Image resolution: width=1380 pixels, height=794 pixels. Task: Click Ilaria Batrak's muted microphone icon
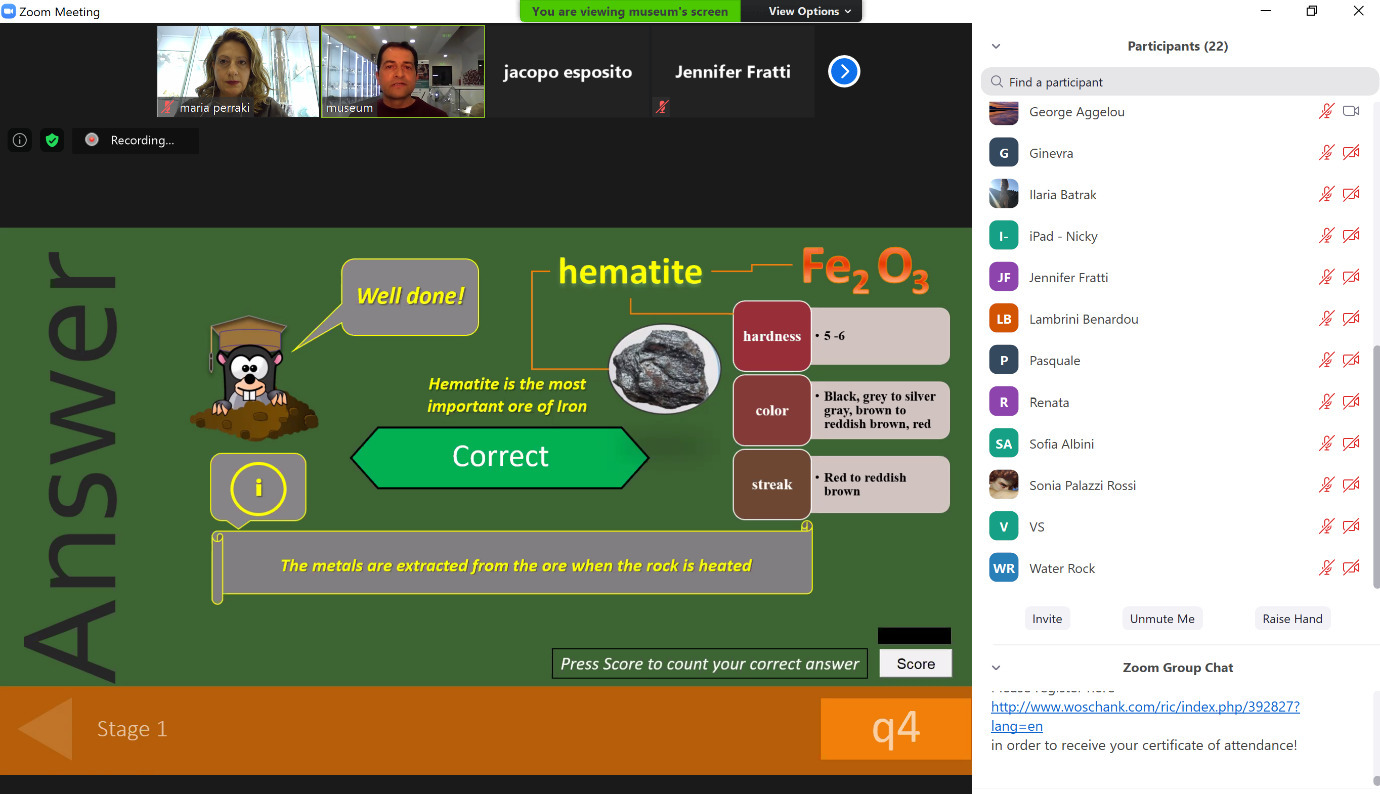click(x=1326, y=195)
